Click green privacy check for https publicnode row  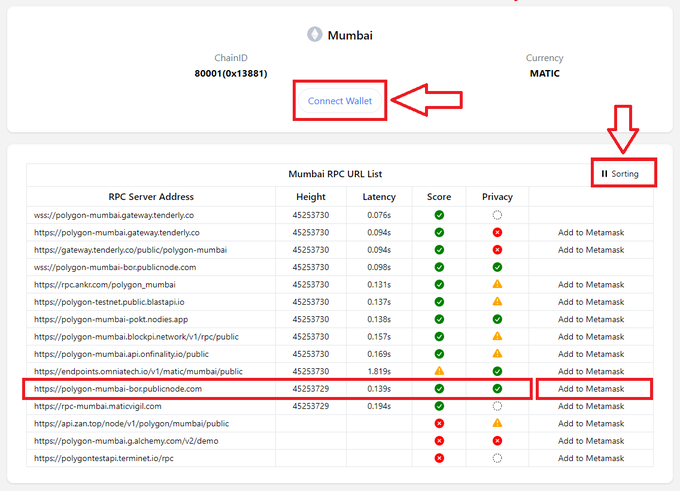[497, 389]
